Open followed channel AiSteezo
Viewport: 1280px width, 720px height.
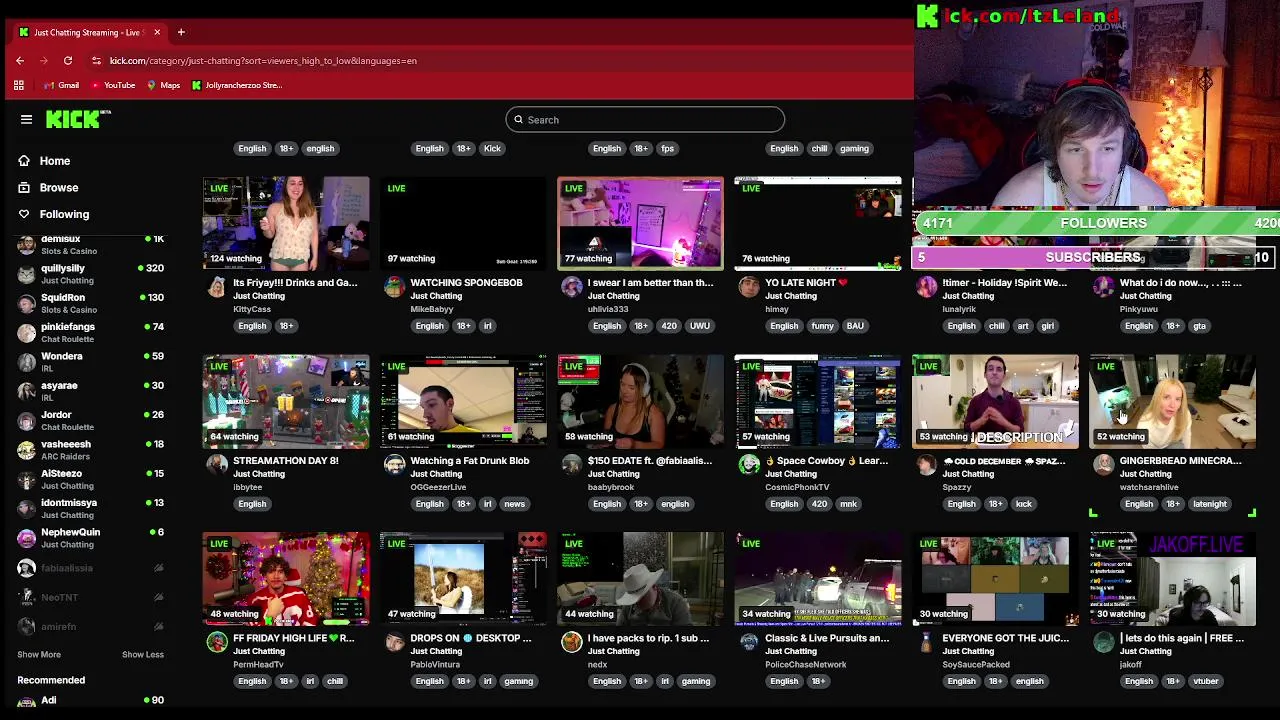pos(90,479)
